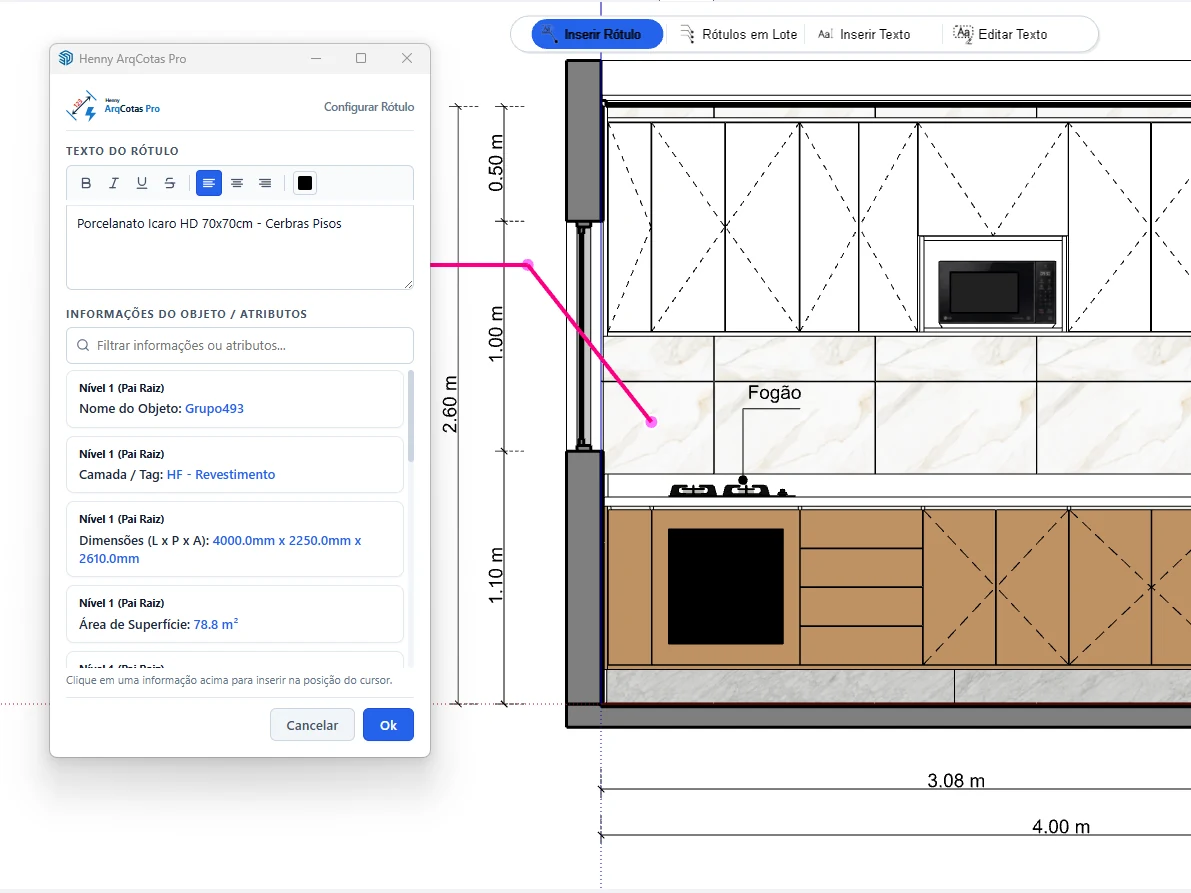
Task: Click the SketchUp icon in dialog title bar
Action: [x=66, y=58]
